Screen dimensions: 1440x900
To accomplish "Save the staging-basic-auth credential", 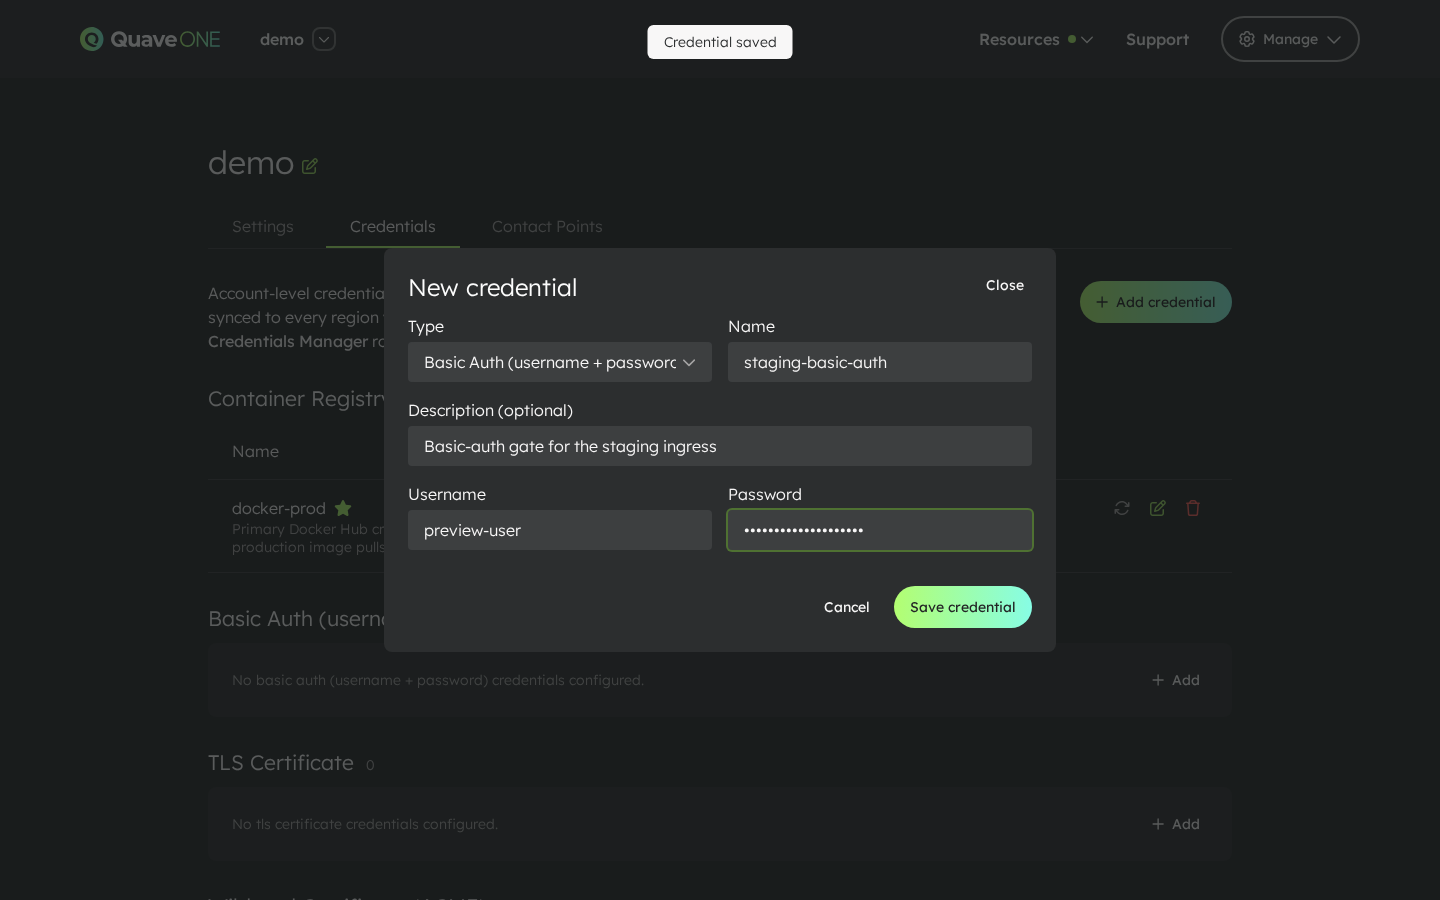I will coord(963,607).
